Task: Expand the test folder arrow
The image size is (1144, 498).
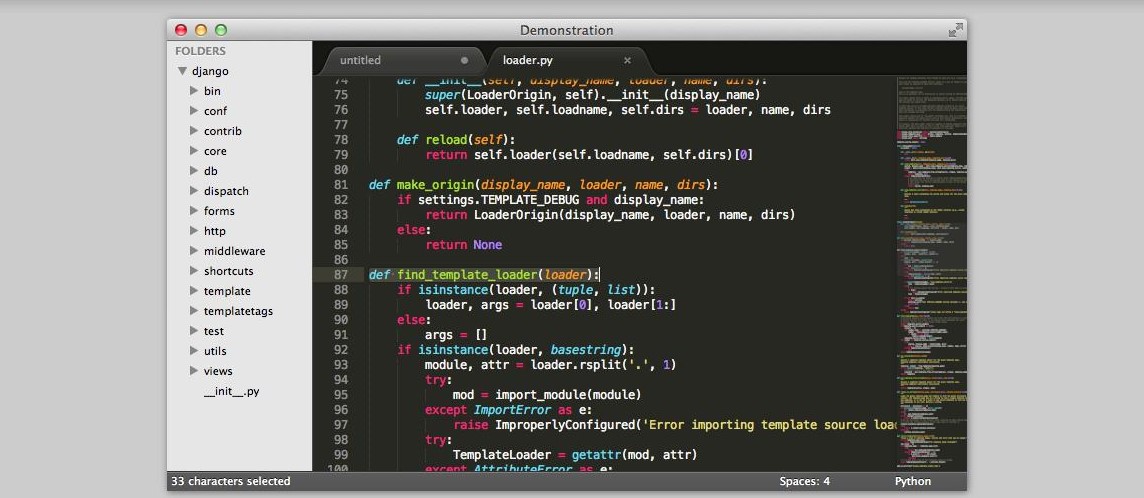Action: [x=194, y=330]
